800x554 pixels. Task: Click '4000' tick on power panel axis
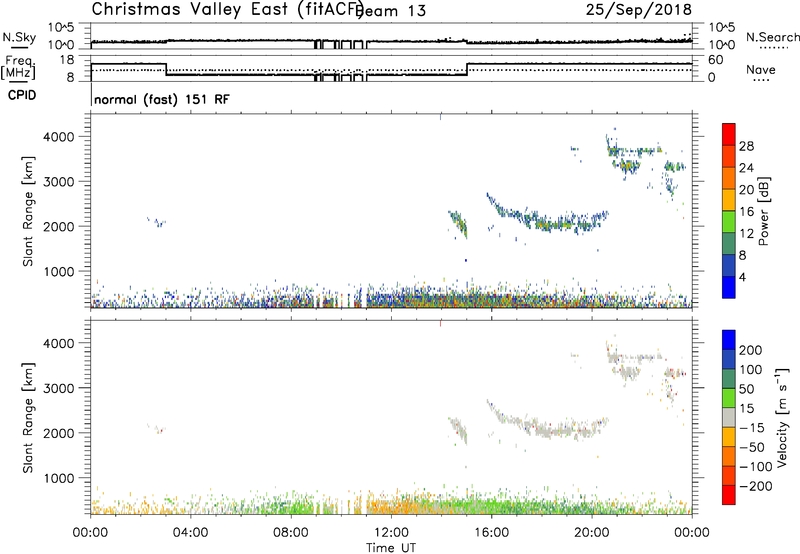click(59, 137)
